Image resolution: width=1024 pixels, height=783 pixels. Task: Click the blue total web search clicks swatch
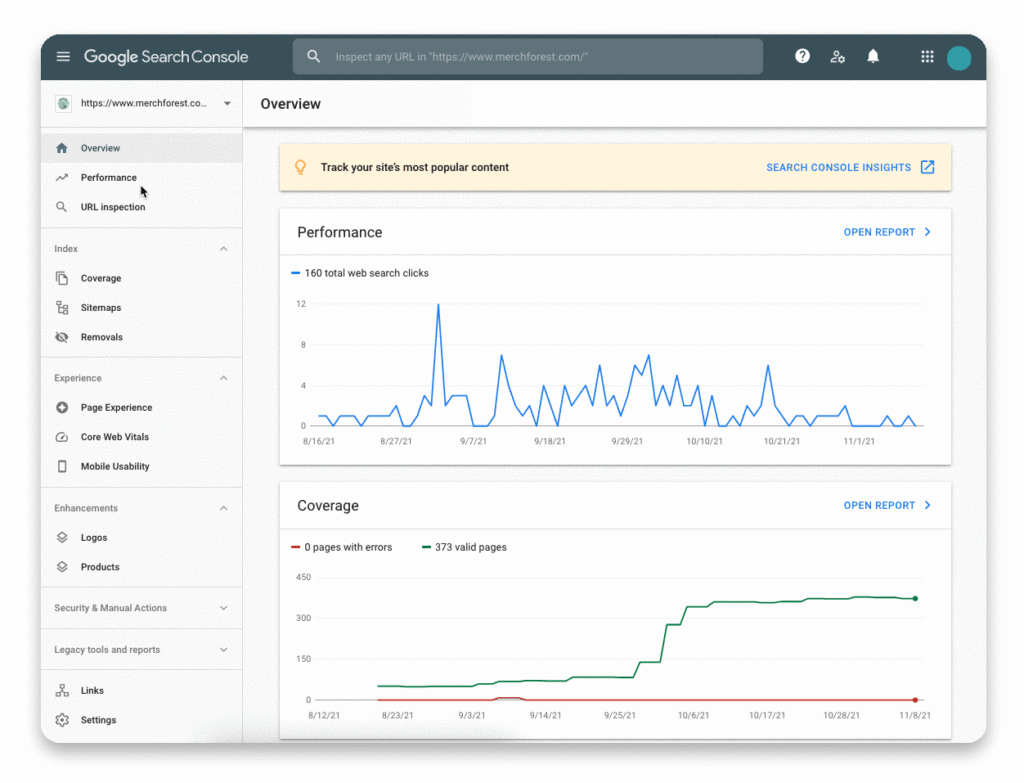tap(296, 273)
